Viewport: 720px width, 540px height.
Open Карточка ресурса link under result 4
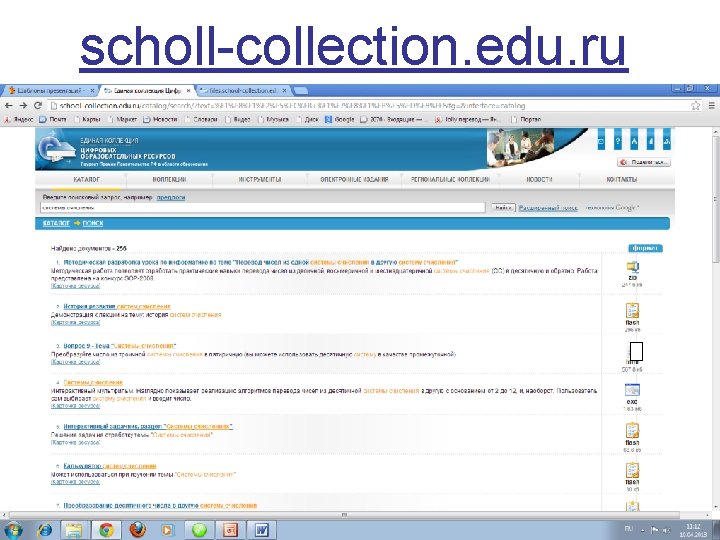pyautogui.click(x=75, y=406)
